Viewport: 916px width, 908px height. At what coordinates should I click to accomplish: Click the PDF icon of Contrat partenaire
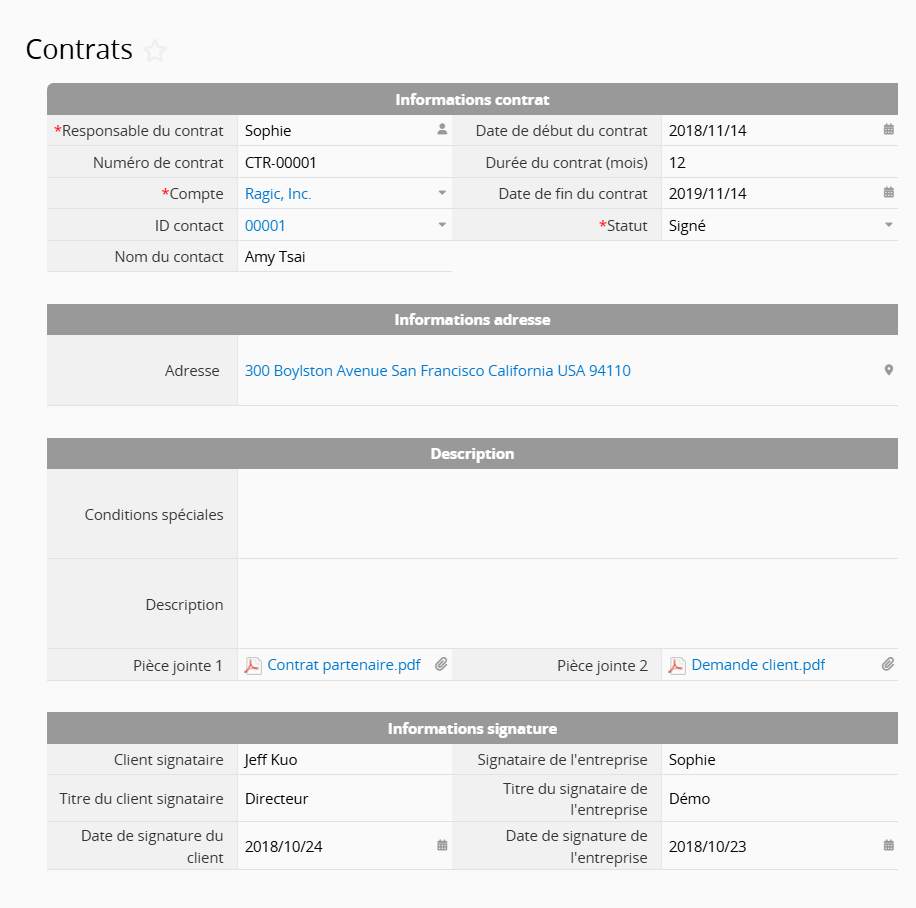click(x=253, y=666)
